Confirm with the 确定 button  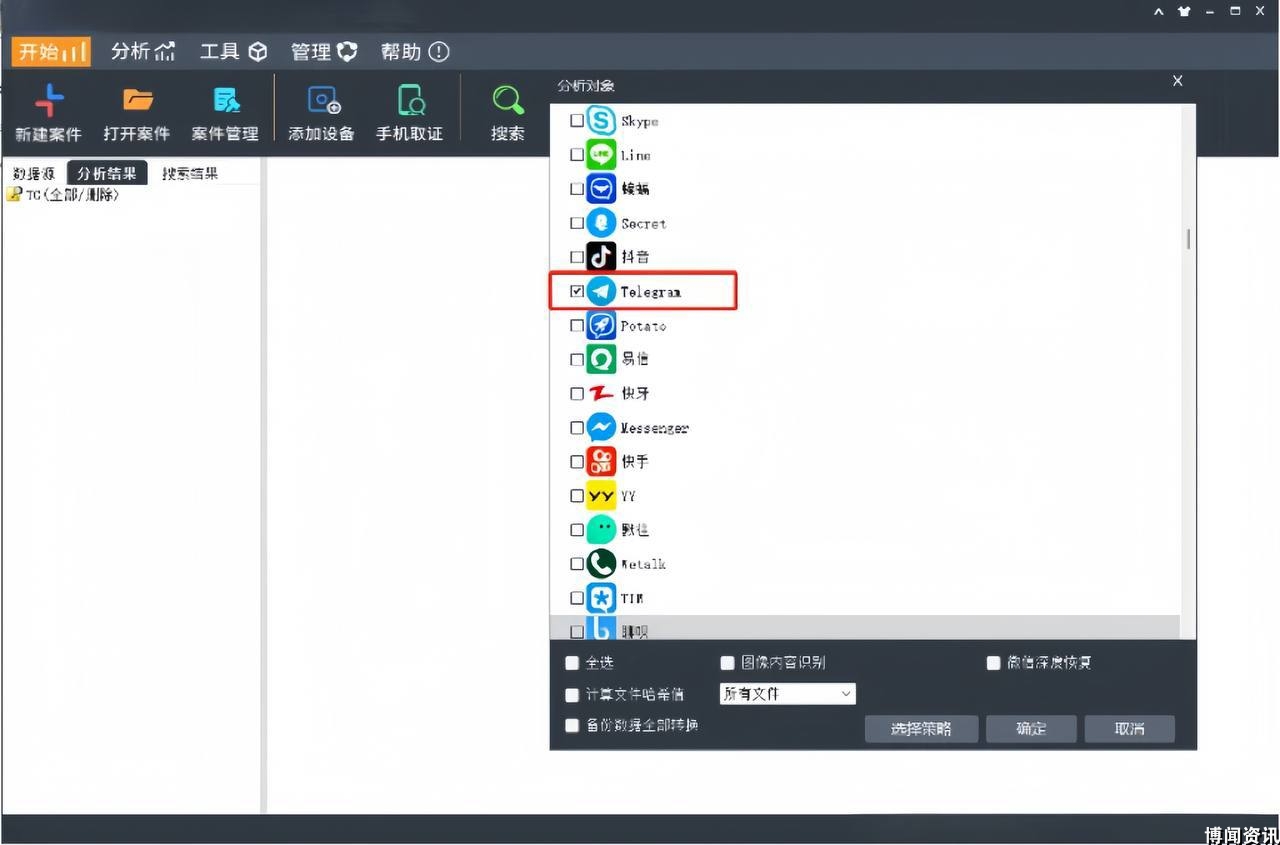[x=1031, y=728]
